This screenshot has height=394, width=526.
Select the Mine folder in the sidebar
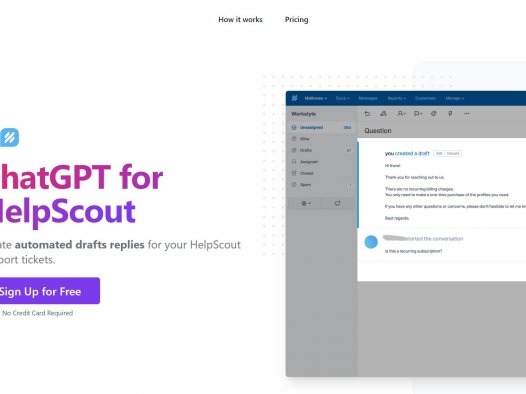(321, 139)
